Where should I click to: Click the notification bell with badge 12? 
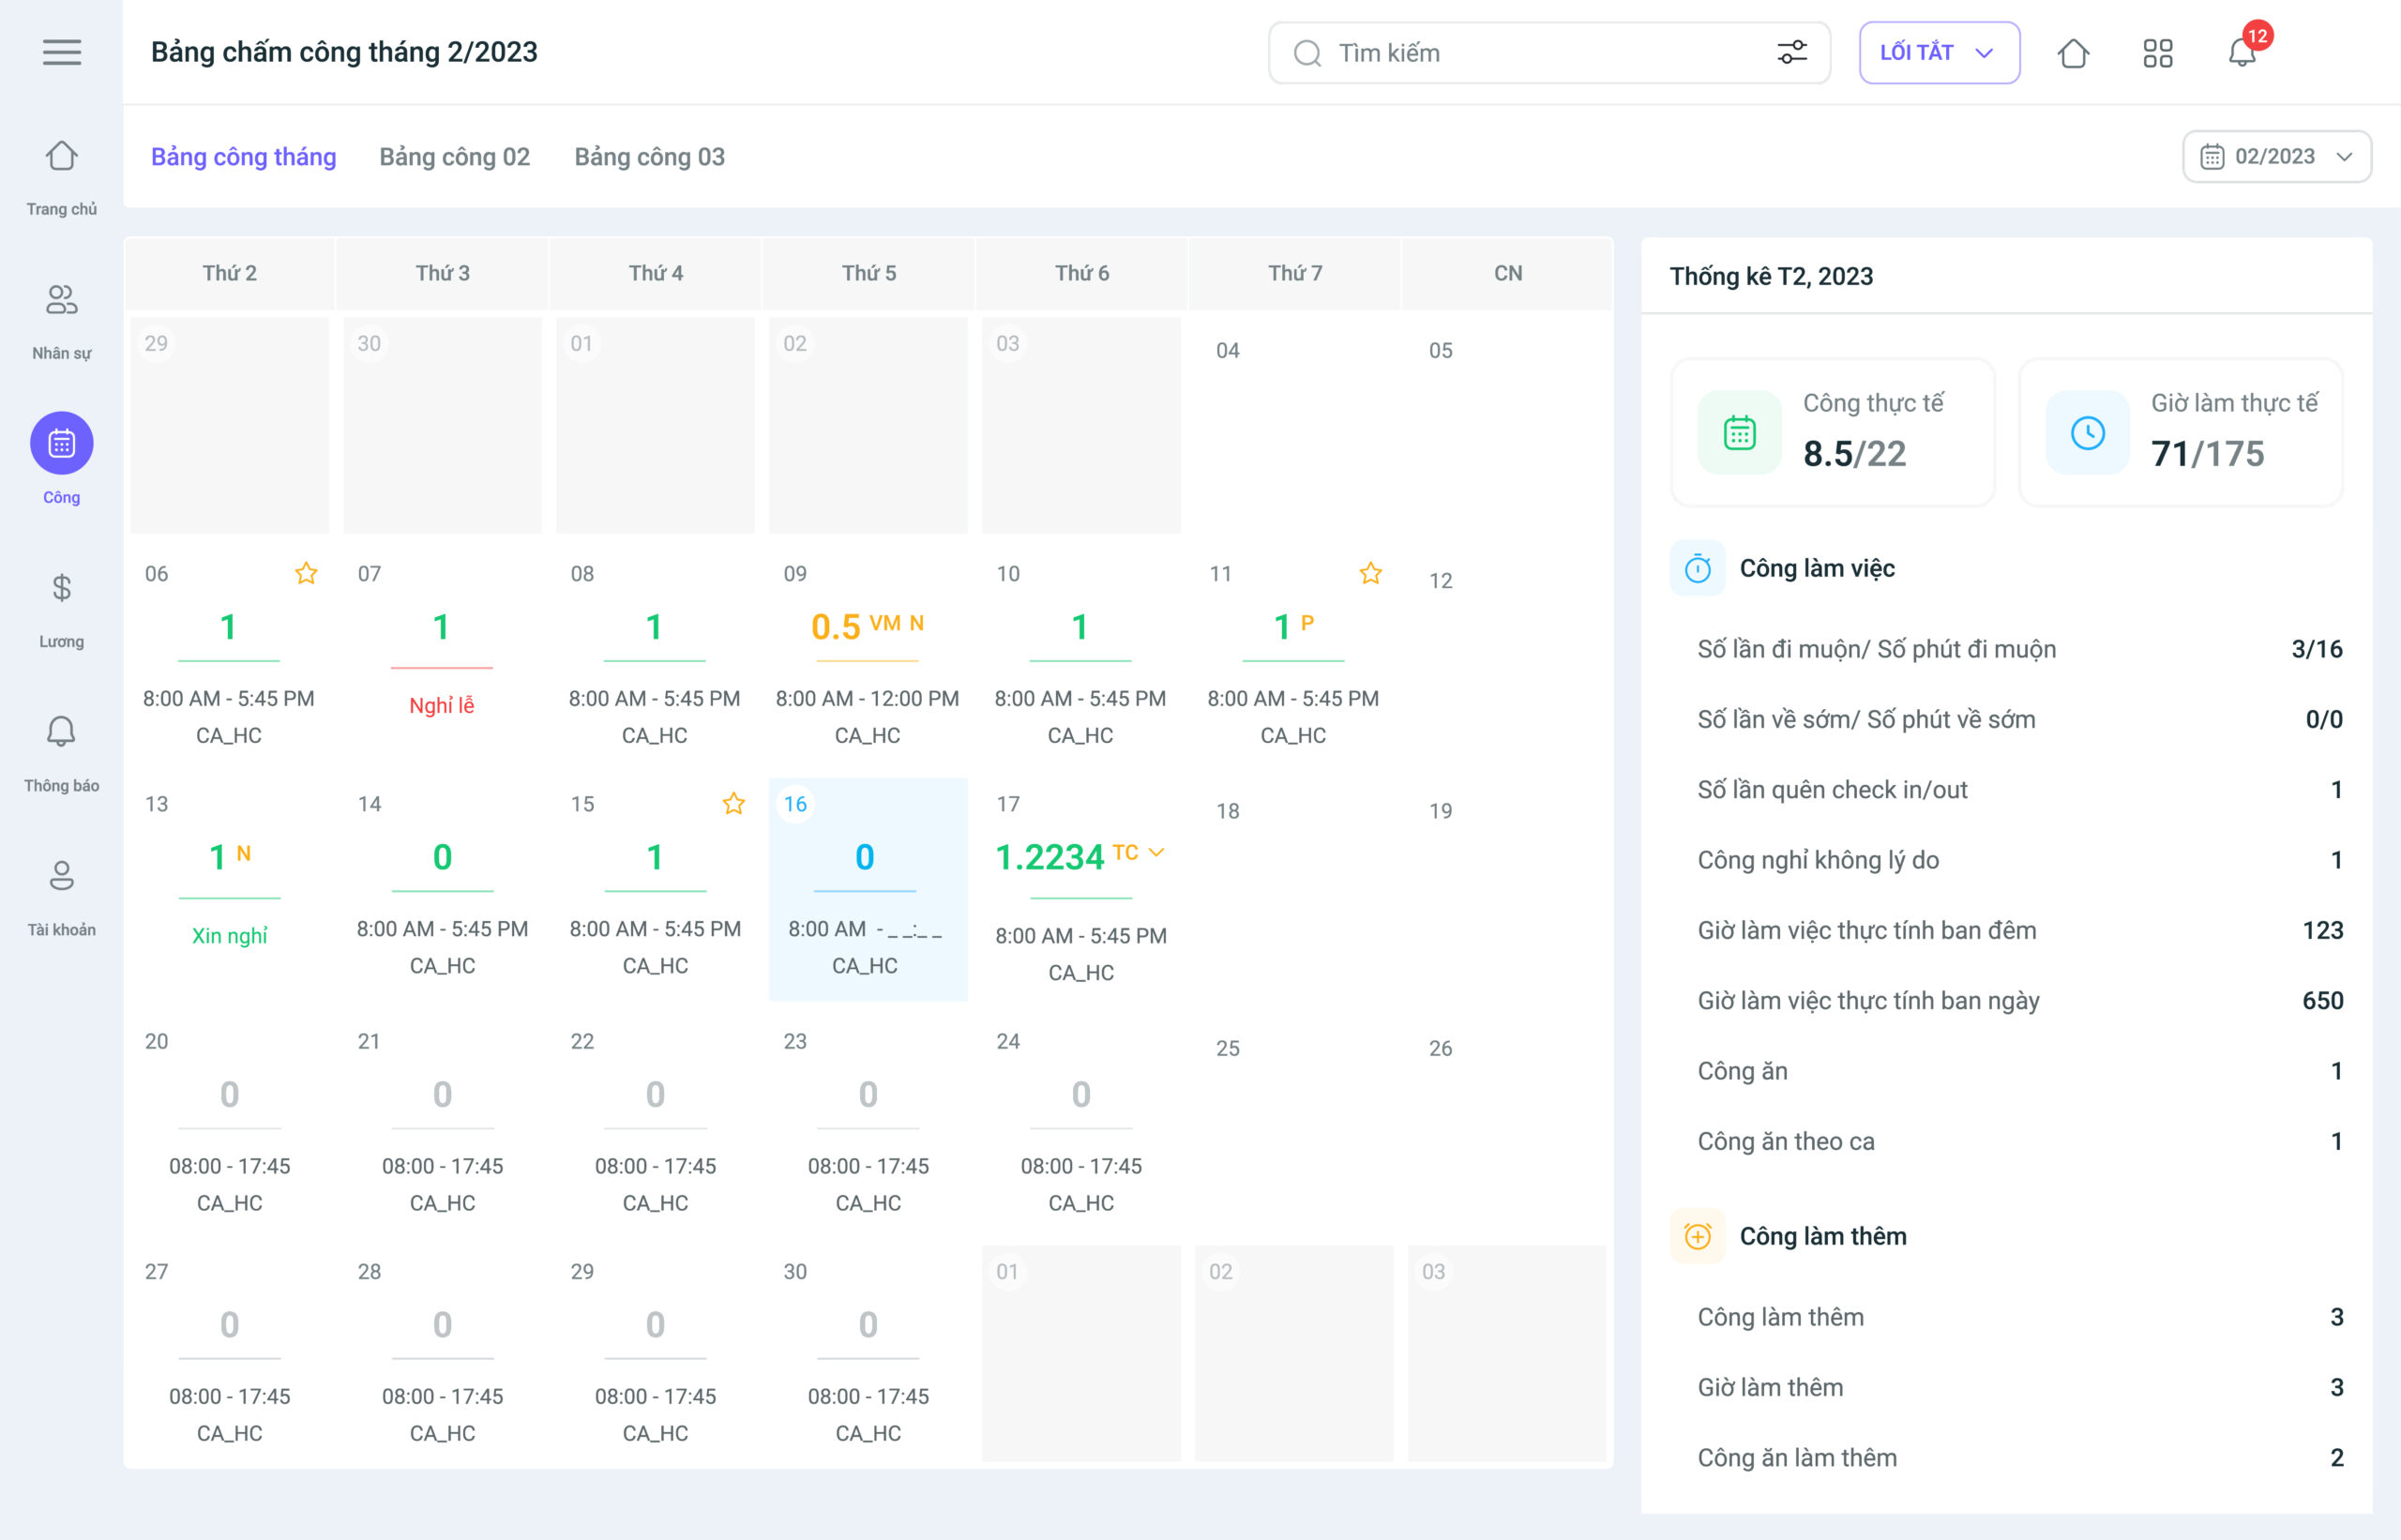click(2242, 52)
